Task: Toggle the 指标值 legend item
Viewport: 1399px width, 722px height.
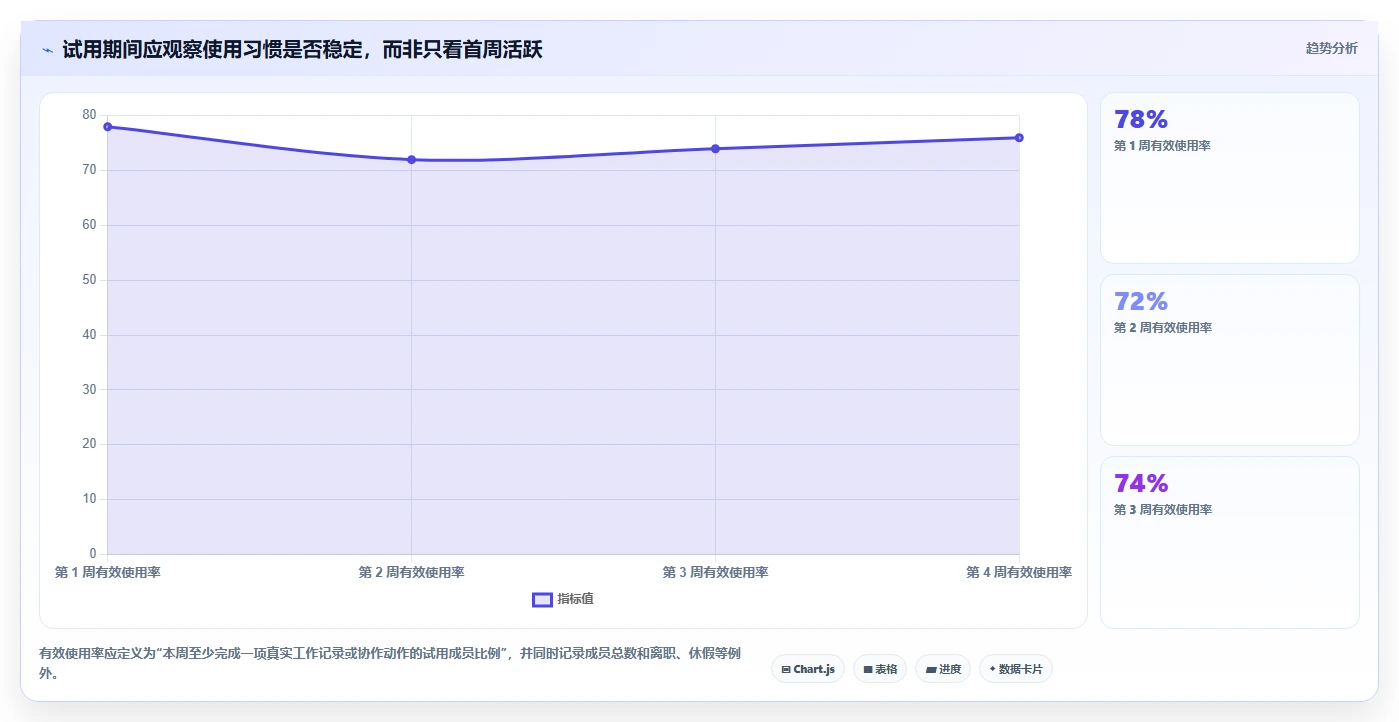Action: (563, 599)
